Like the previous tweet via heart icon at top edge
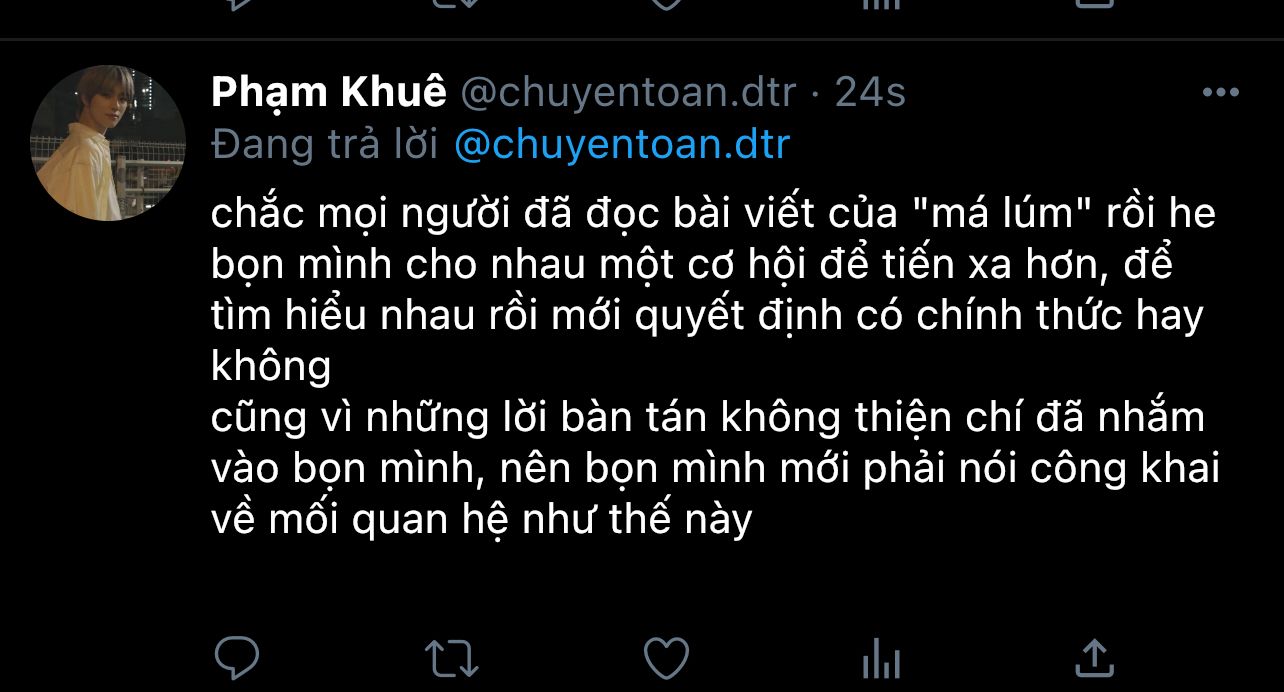 (666, 4)
